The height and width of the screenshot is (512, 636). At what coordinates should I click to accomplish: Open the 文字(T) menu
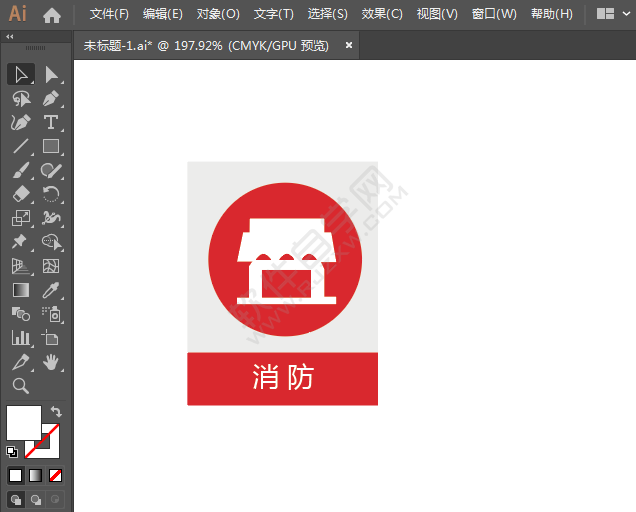273,14
